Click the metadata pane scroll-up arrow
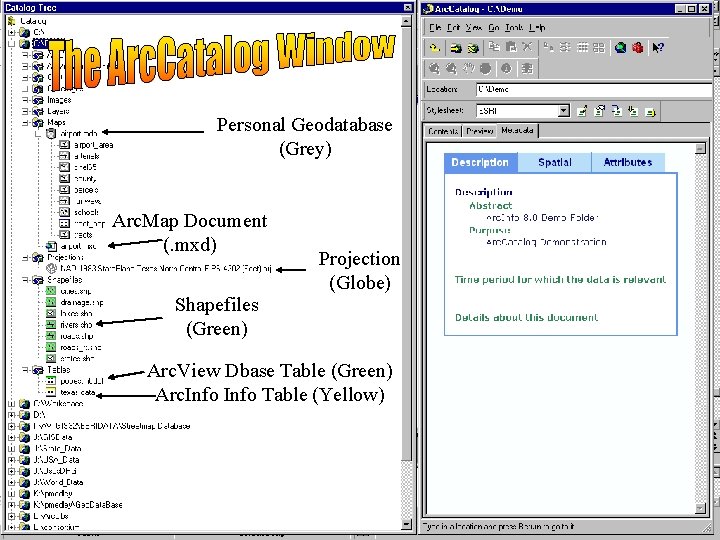This screenshot has width=720, height=540. (x=700, y=148)
